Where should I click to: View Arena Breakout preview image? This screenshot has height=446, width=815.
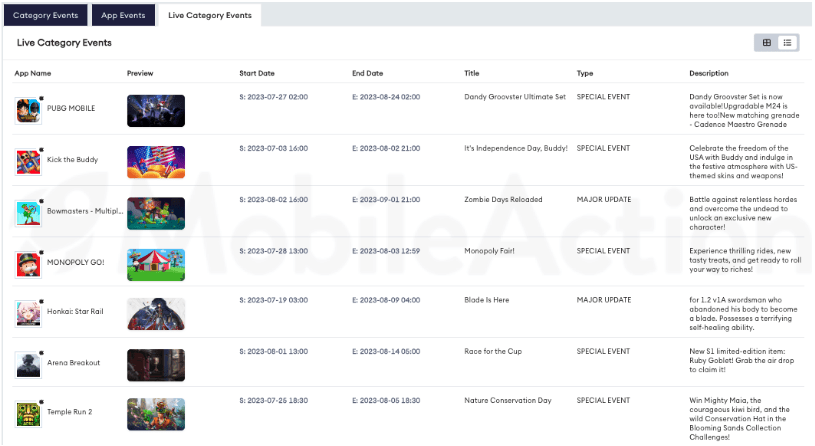(x=156, y=365)
